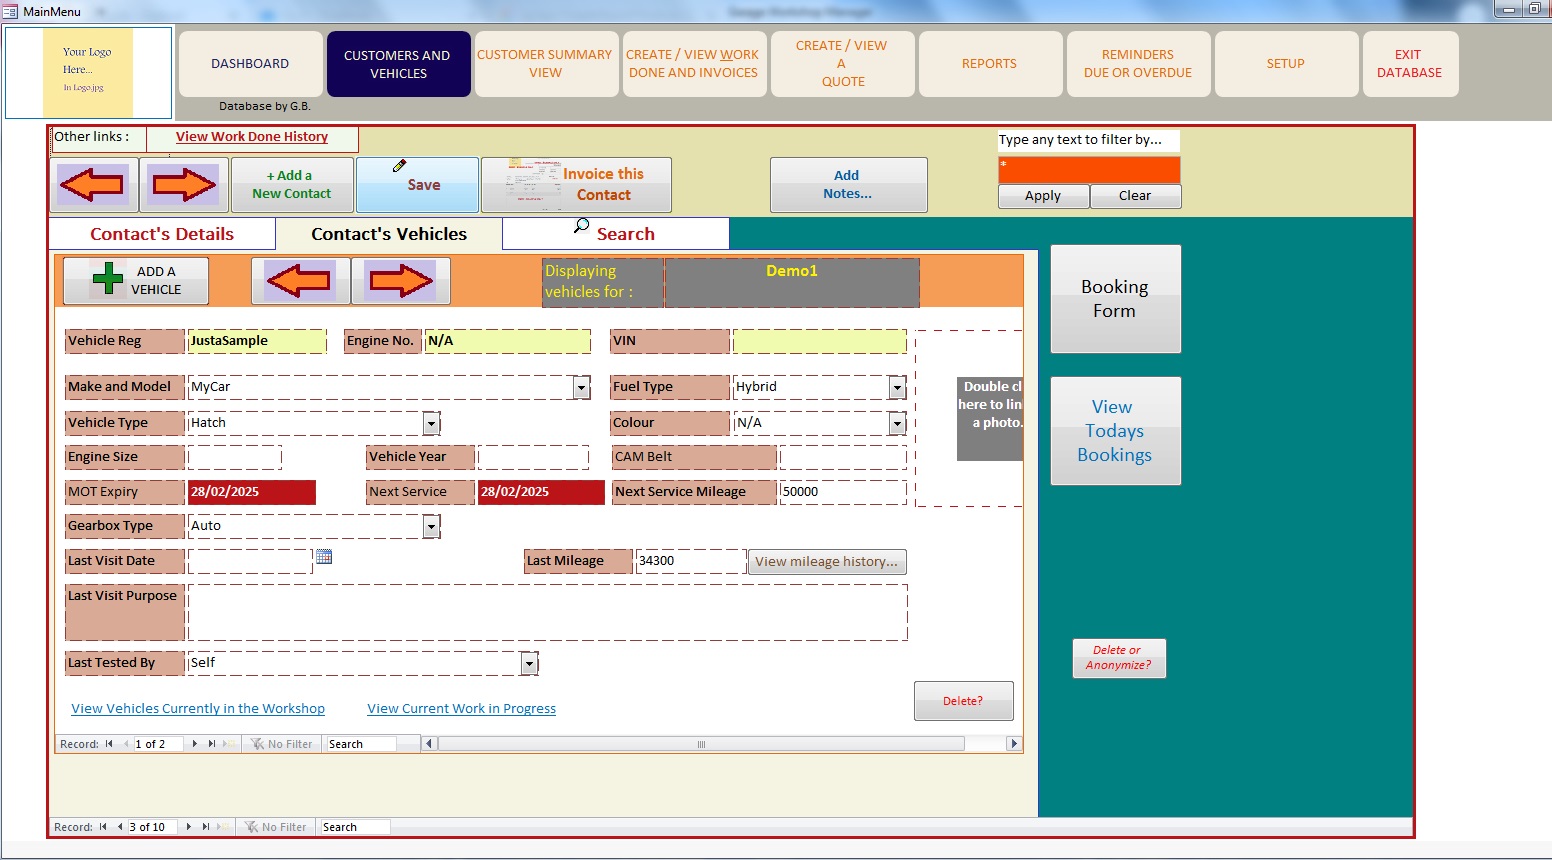The height and width of the screenshot is (860, 1552).
Task: Go to next vehicle using right arrow
Action: point(401,281)
